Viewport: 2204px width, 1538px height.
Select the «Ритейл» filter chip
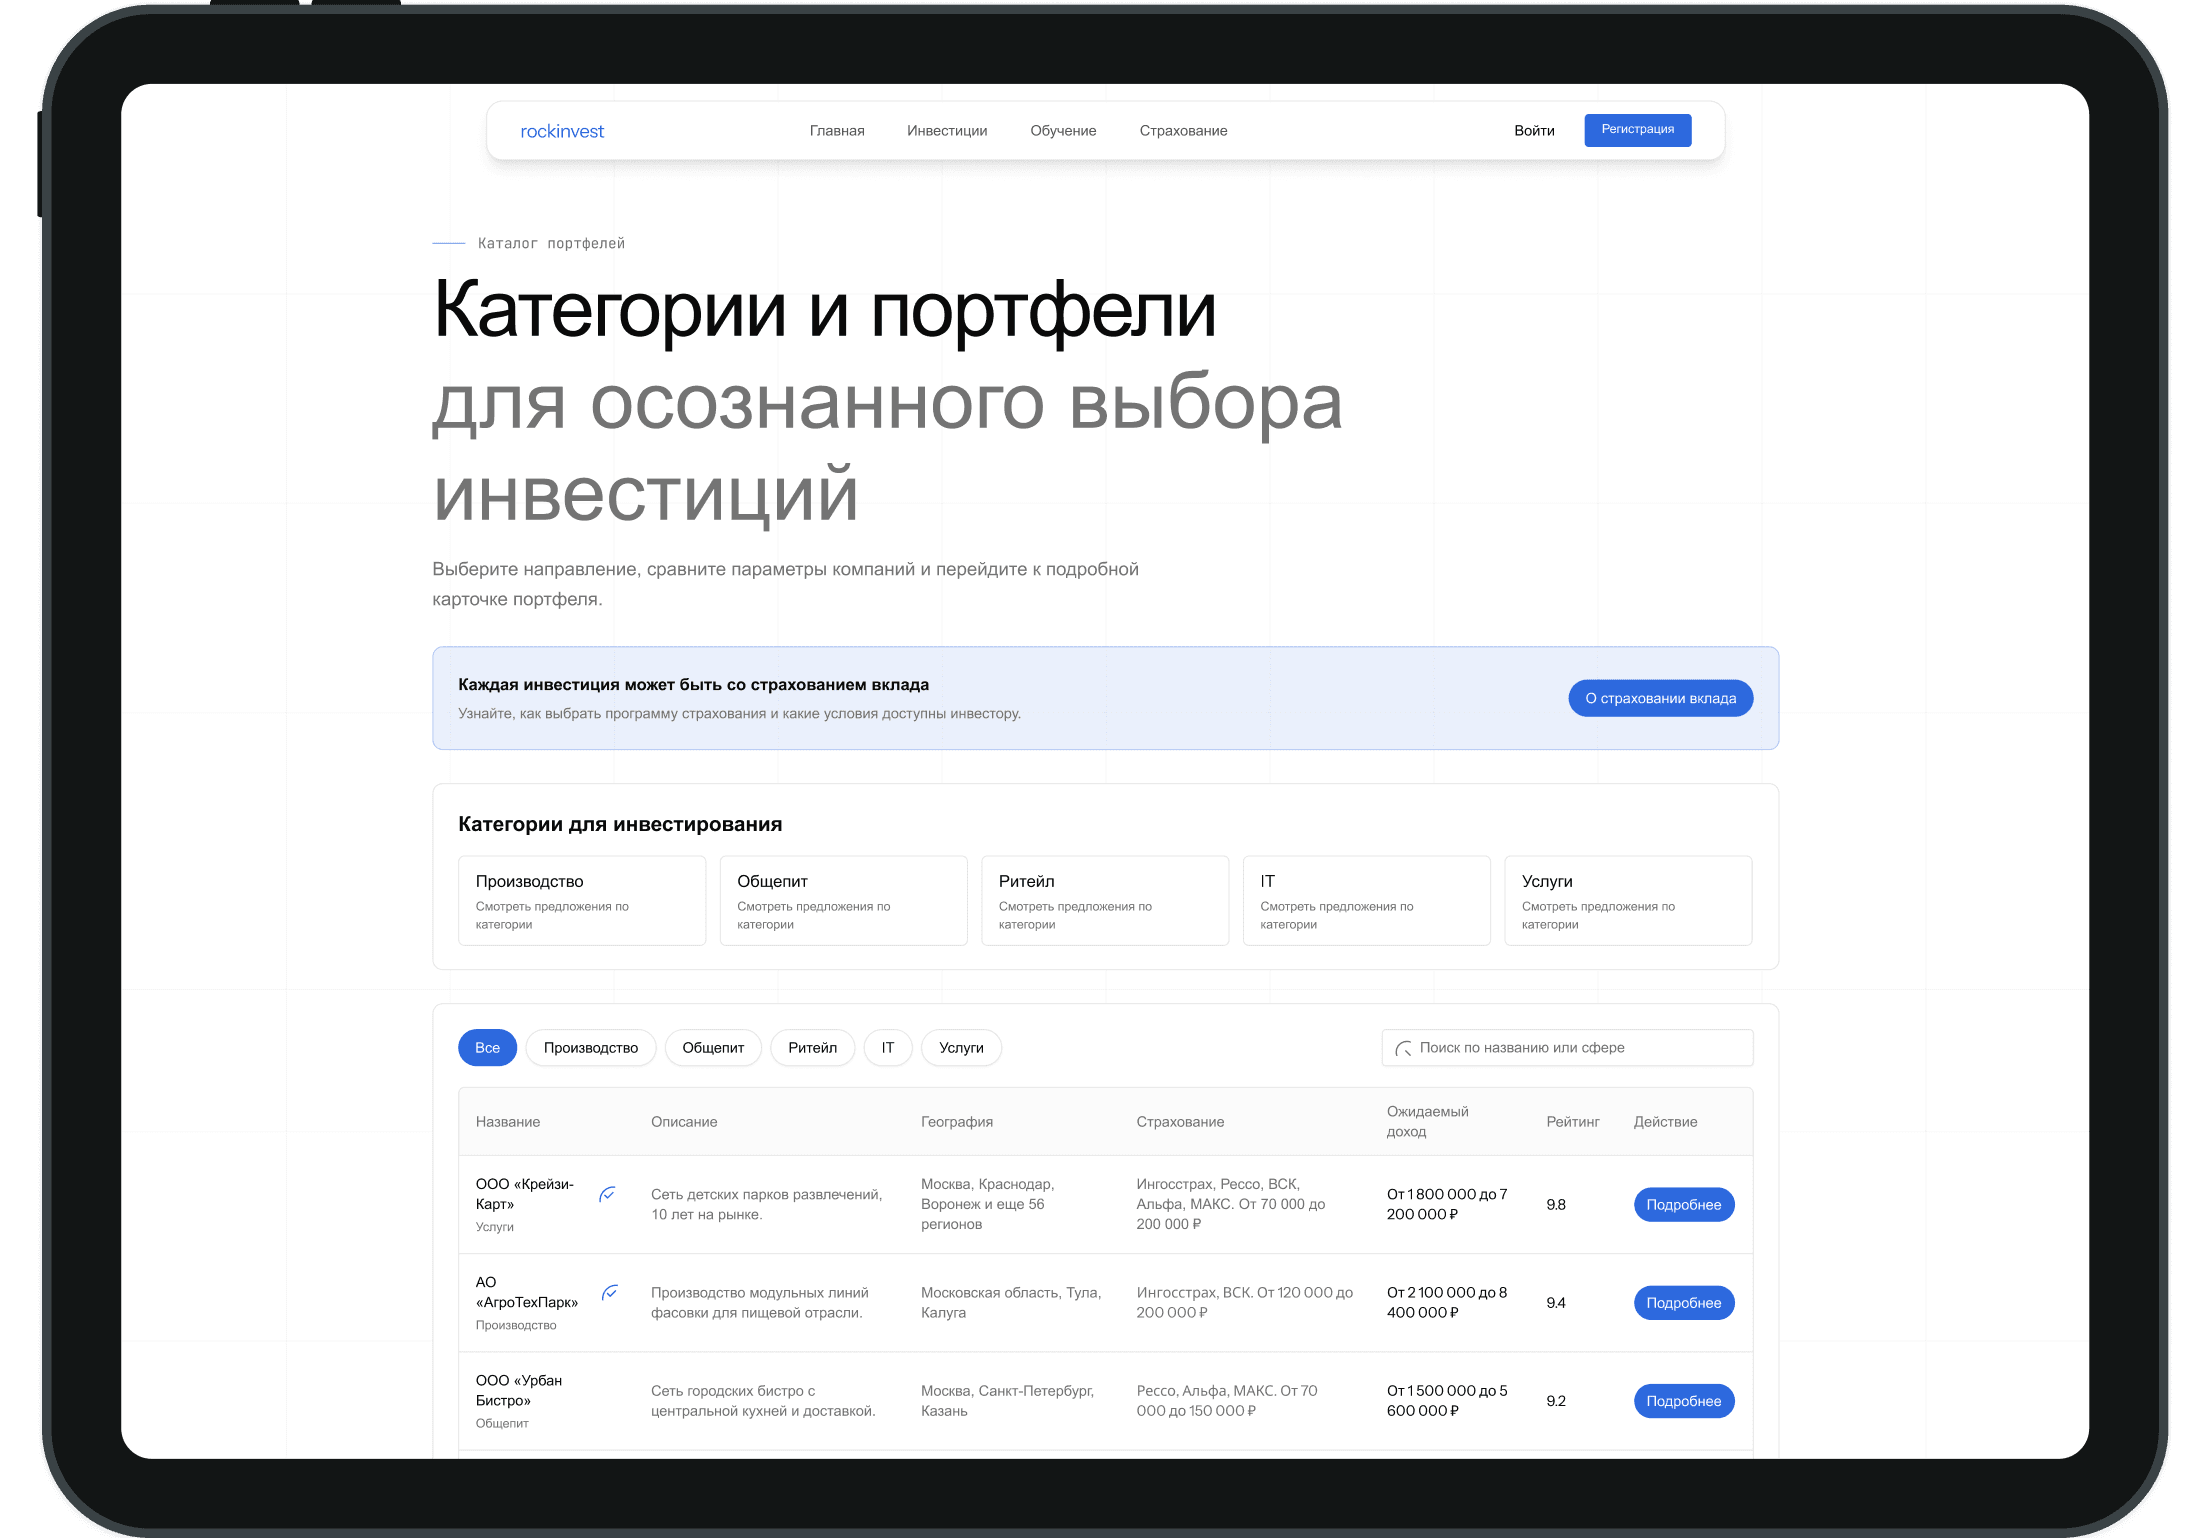[812, 1047]
